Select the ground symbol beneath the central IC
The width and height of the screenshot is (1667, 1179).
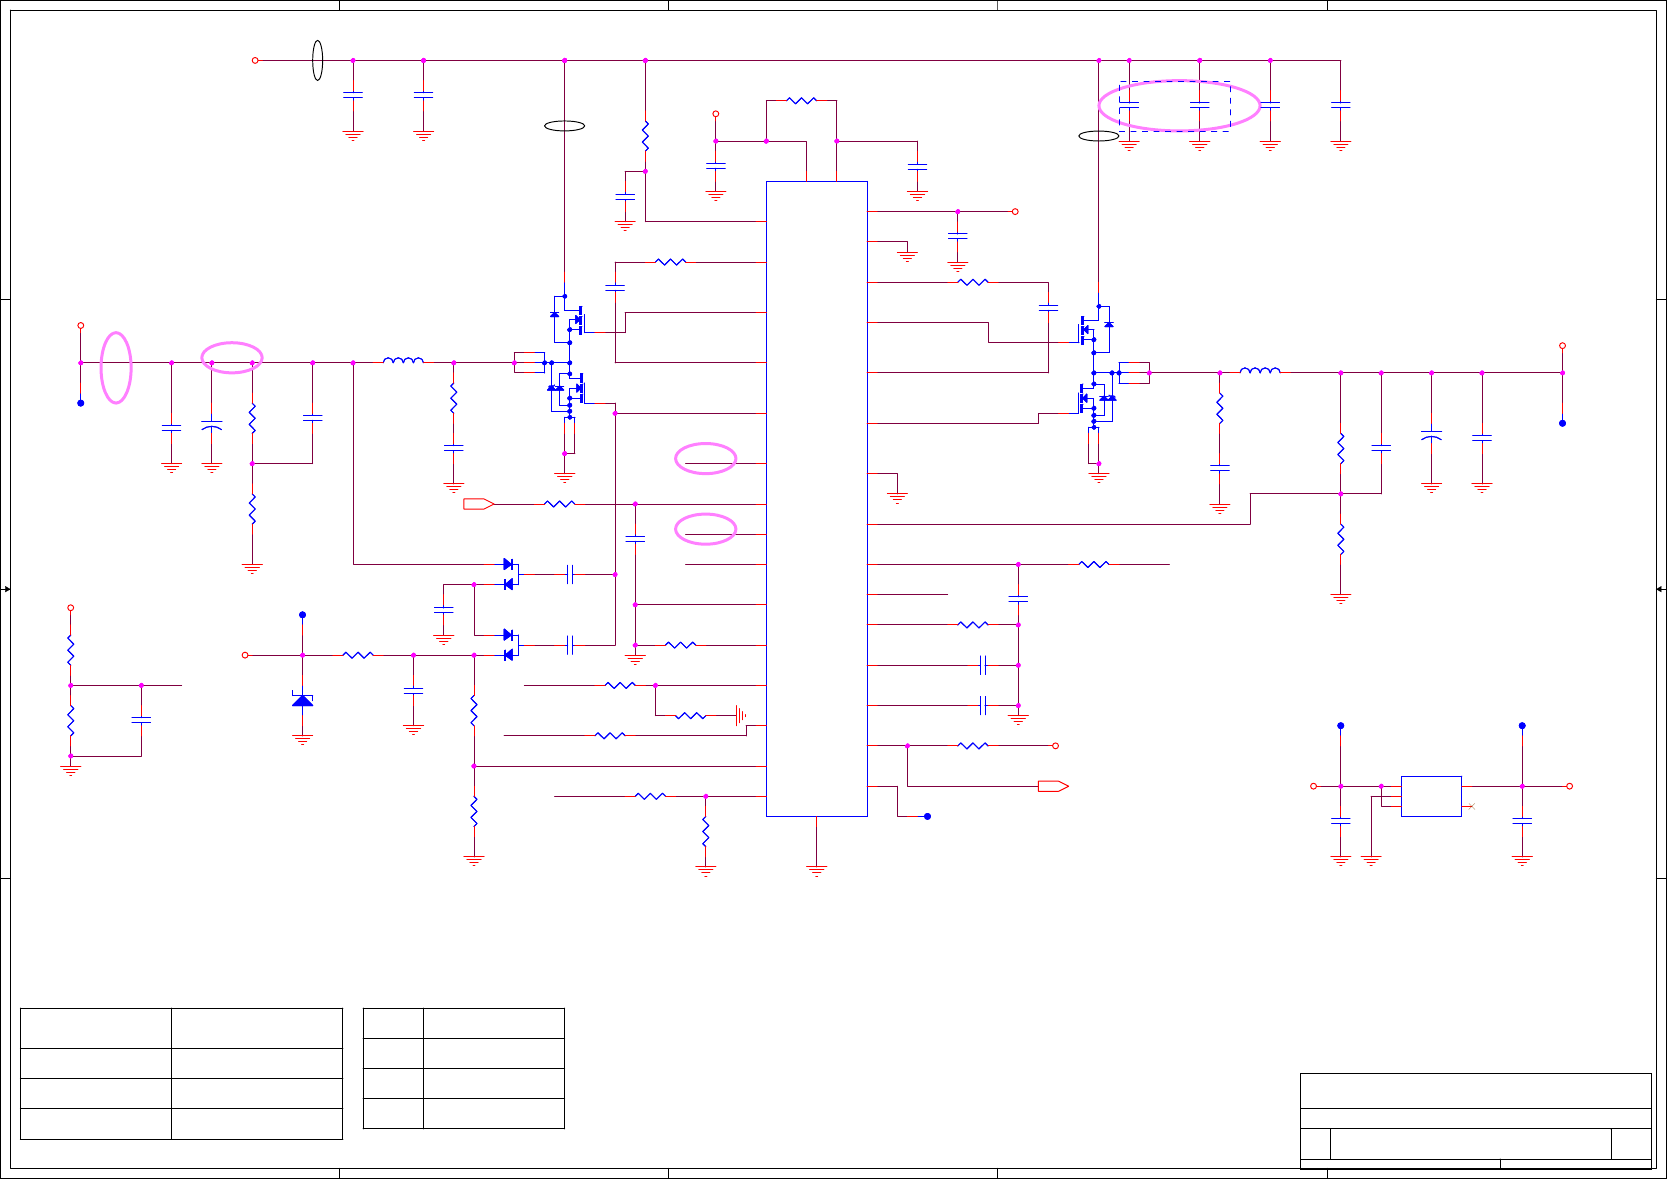[x=816, y=870]
